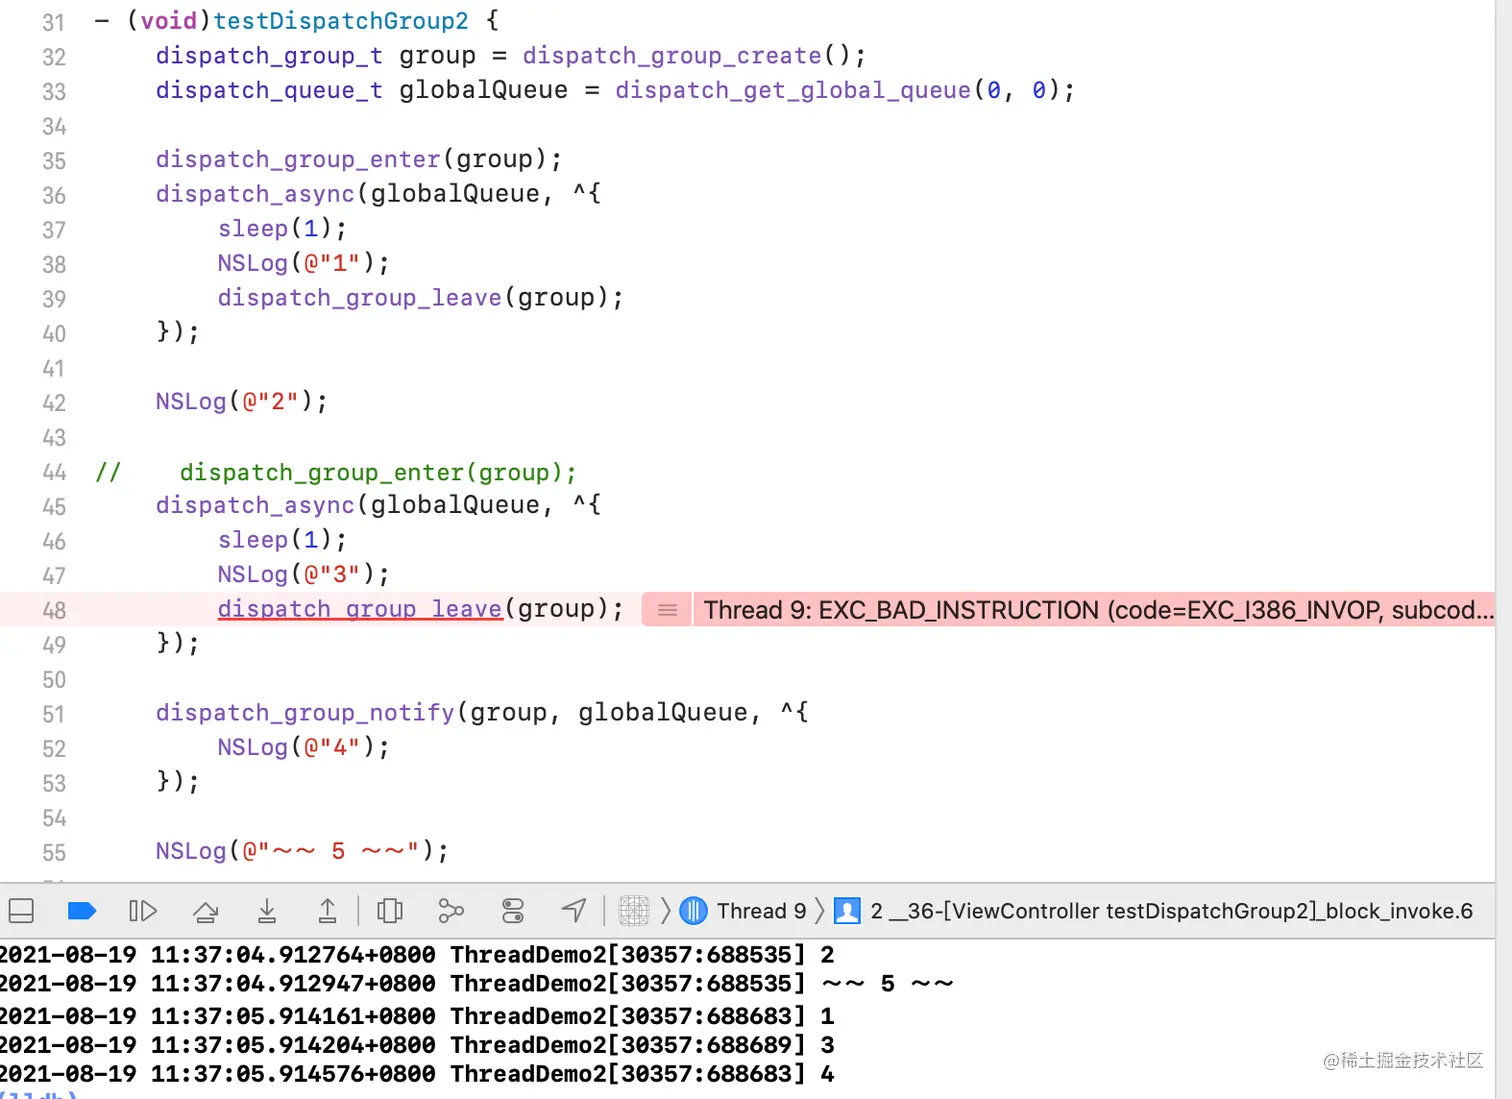Click the globalQueue variable name on line 33

point(483,91)
